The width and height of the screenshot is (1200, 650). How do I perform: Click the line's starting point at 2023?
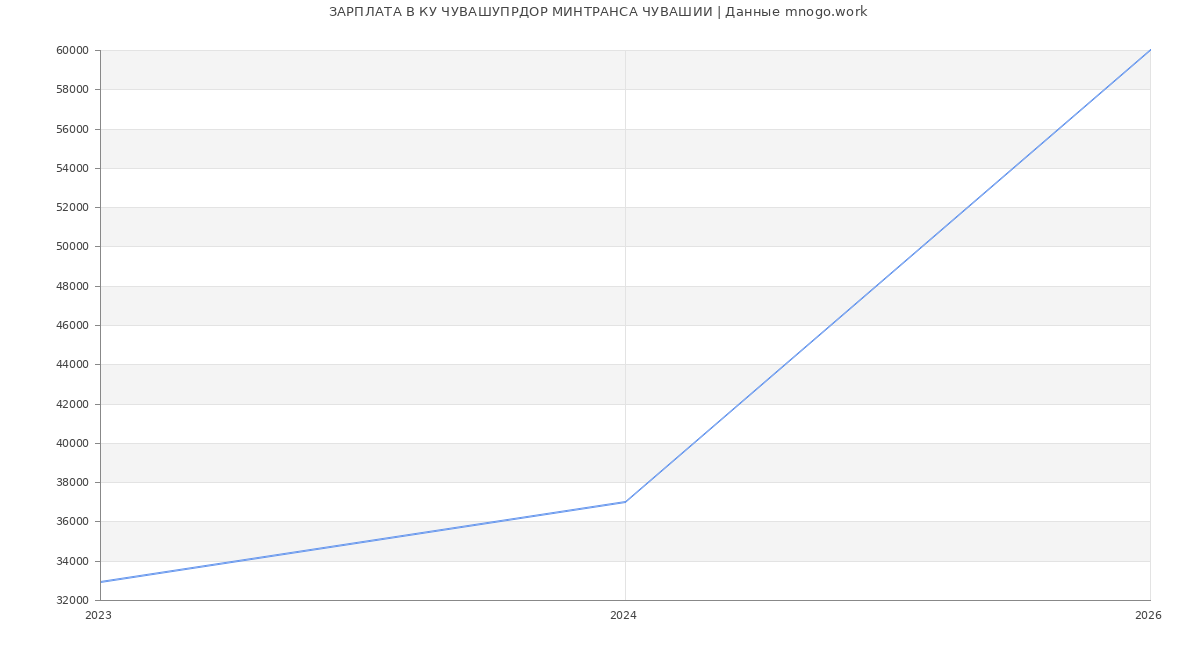(x=101, y=582)
